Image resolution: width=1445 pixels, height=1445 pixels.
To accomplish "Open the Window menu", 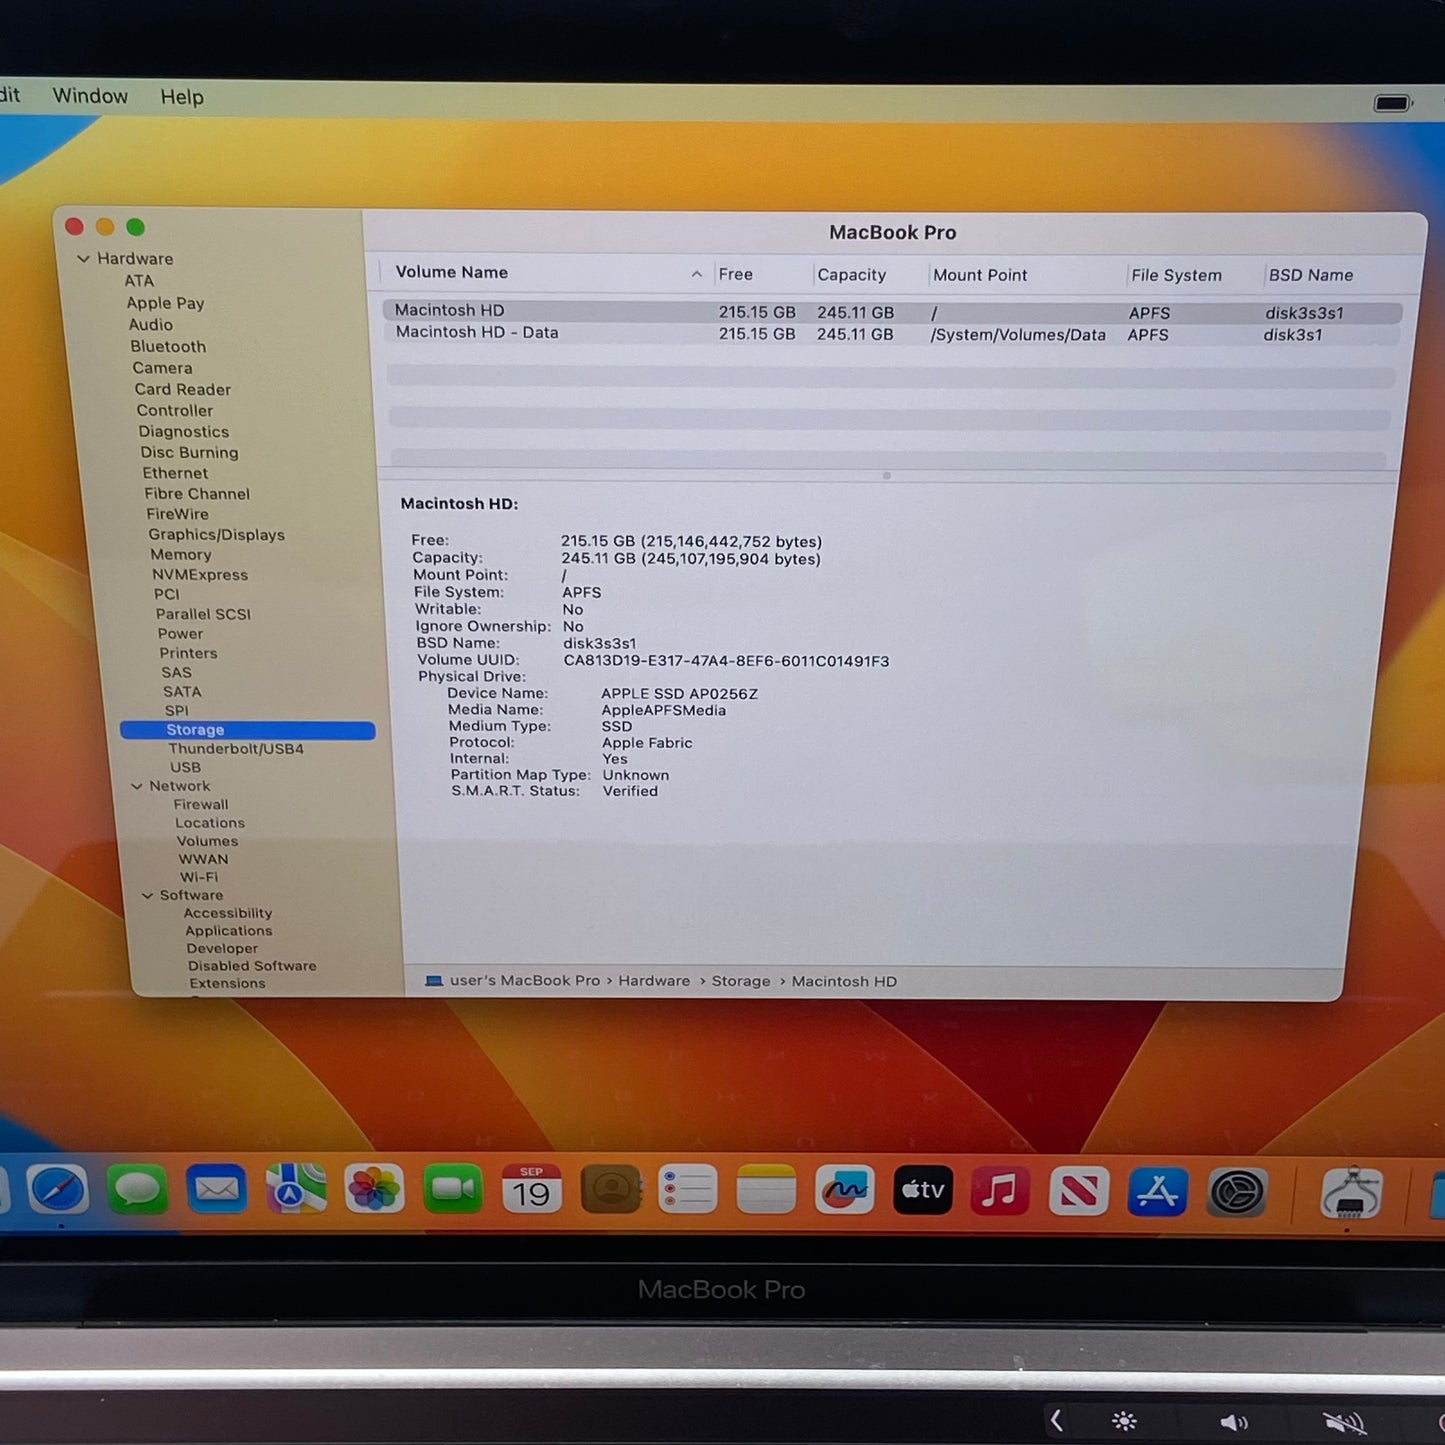I will [90, 96].
